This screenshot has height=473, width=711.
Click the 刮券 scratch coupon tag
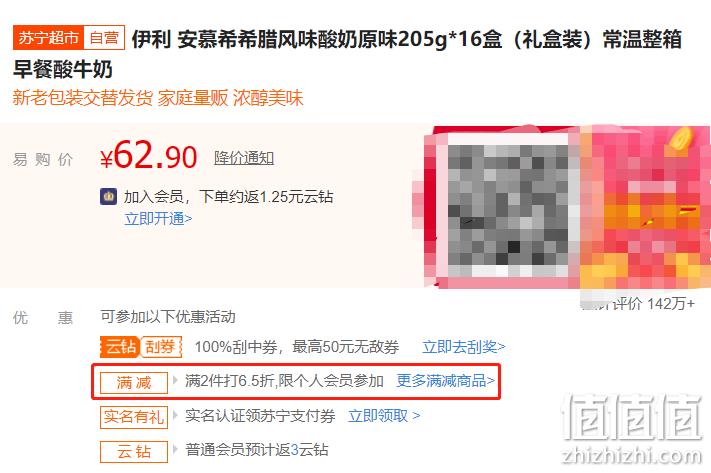pos(161,347)
